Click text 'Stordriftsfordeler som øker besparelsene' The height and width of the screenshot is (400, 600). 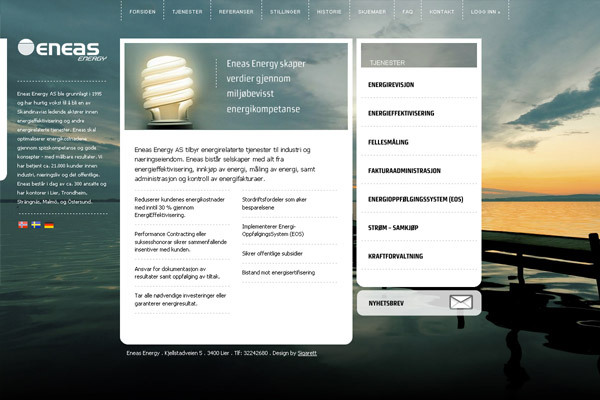click(274, 203)
